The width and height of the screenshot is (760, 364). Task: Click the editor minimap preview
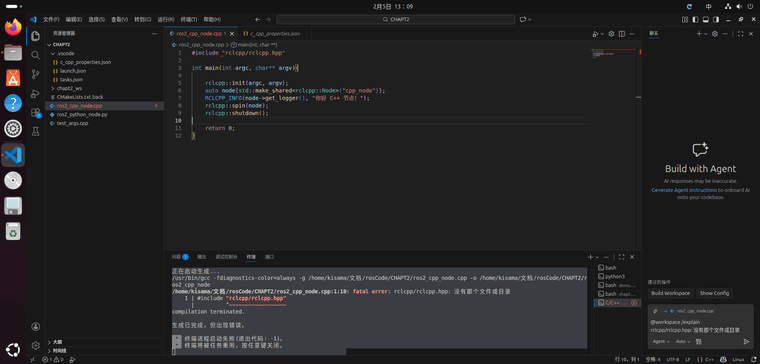tap(614, 54)
